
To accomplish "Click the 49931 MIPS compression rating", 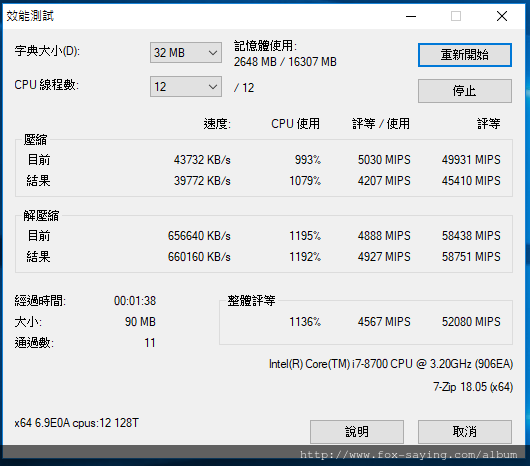I will (x=471, y=160).
